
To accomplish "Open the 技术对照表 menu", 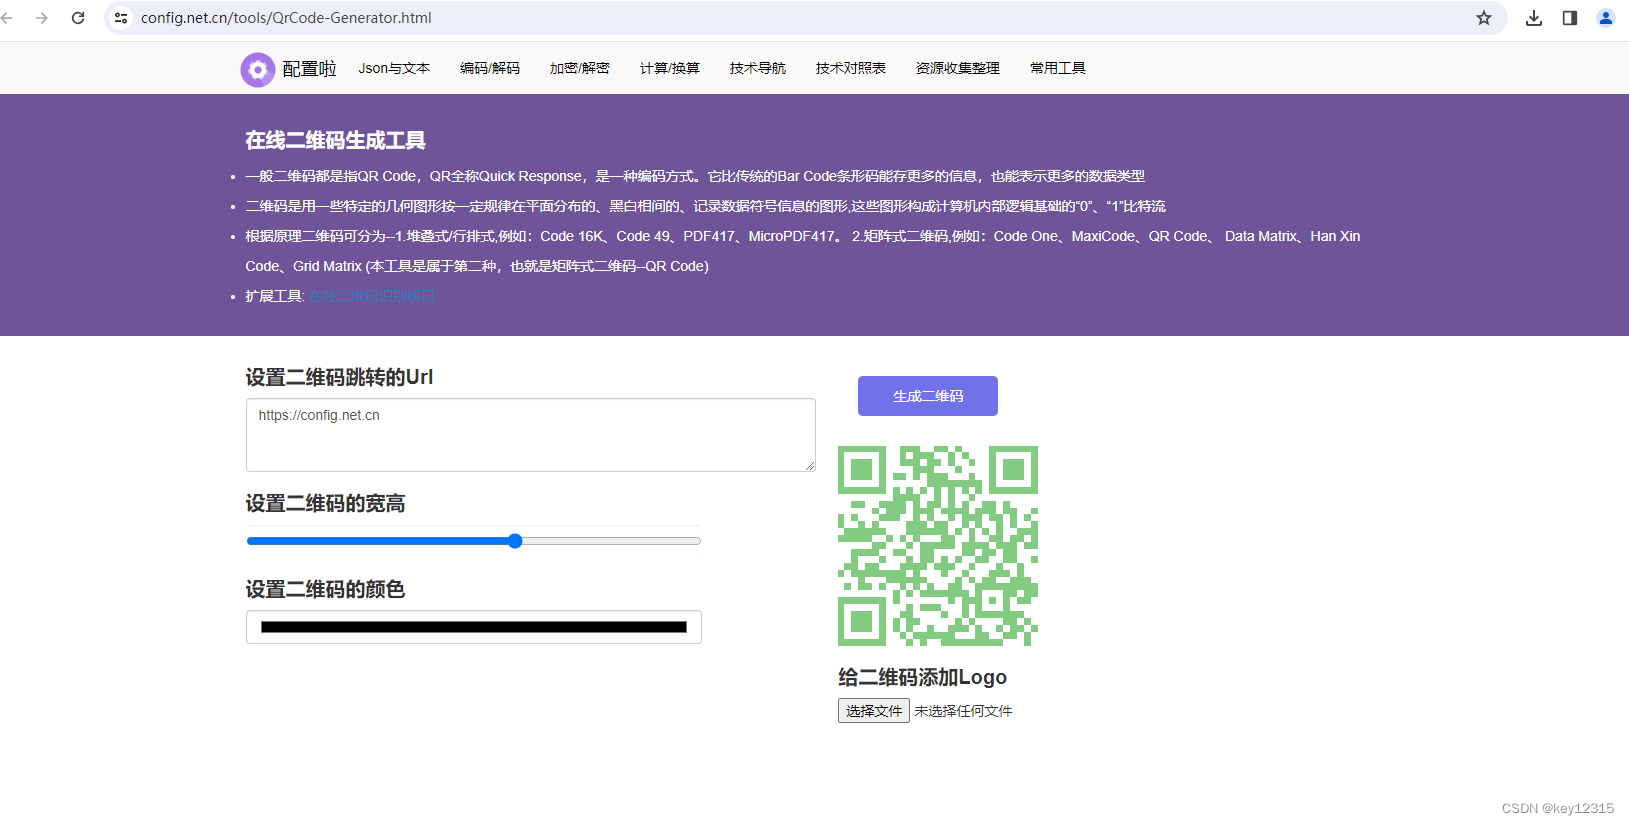I will pos(851,68).
